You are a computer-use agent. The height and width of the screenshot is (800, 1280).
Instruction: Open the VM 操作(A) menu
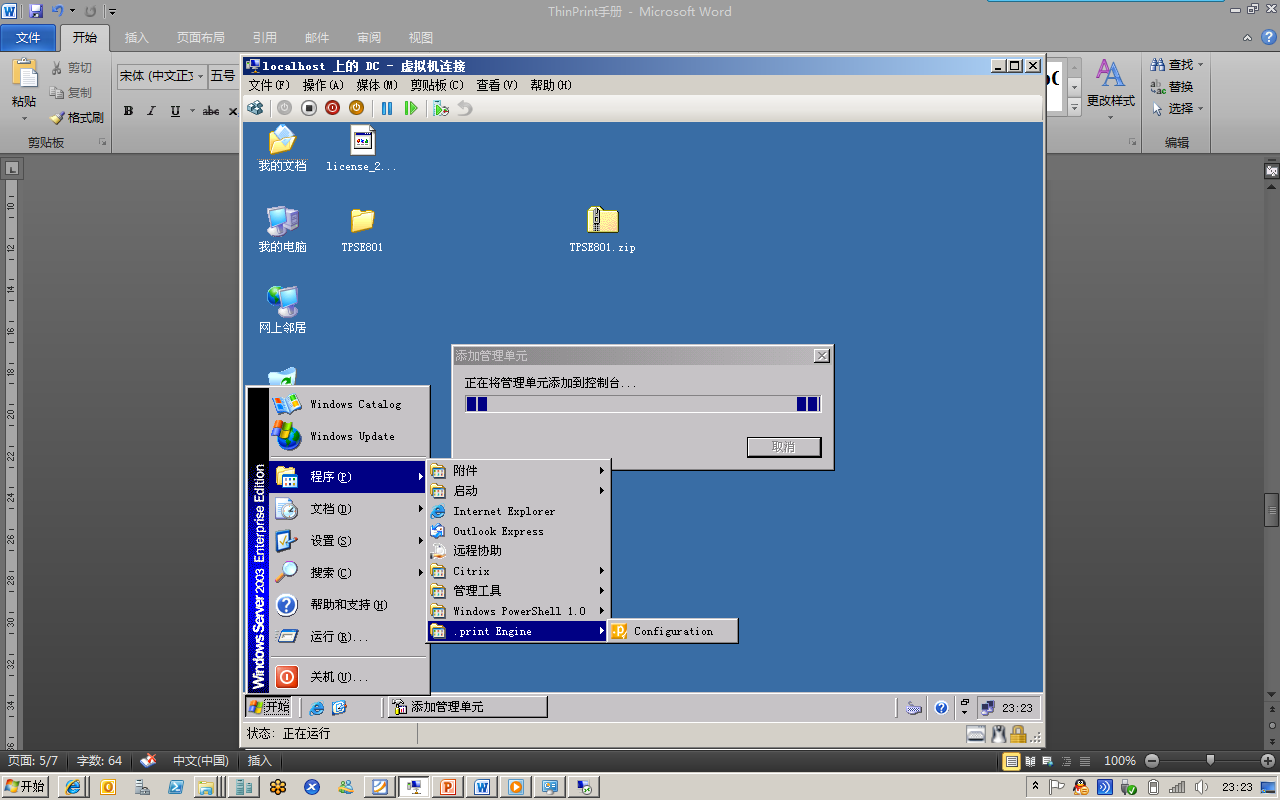pos(323,85)
